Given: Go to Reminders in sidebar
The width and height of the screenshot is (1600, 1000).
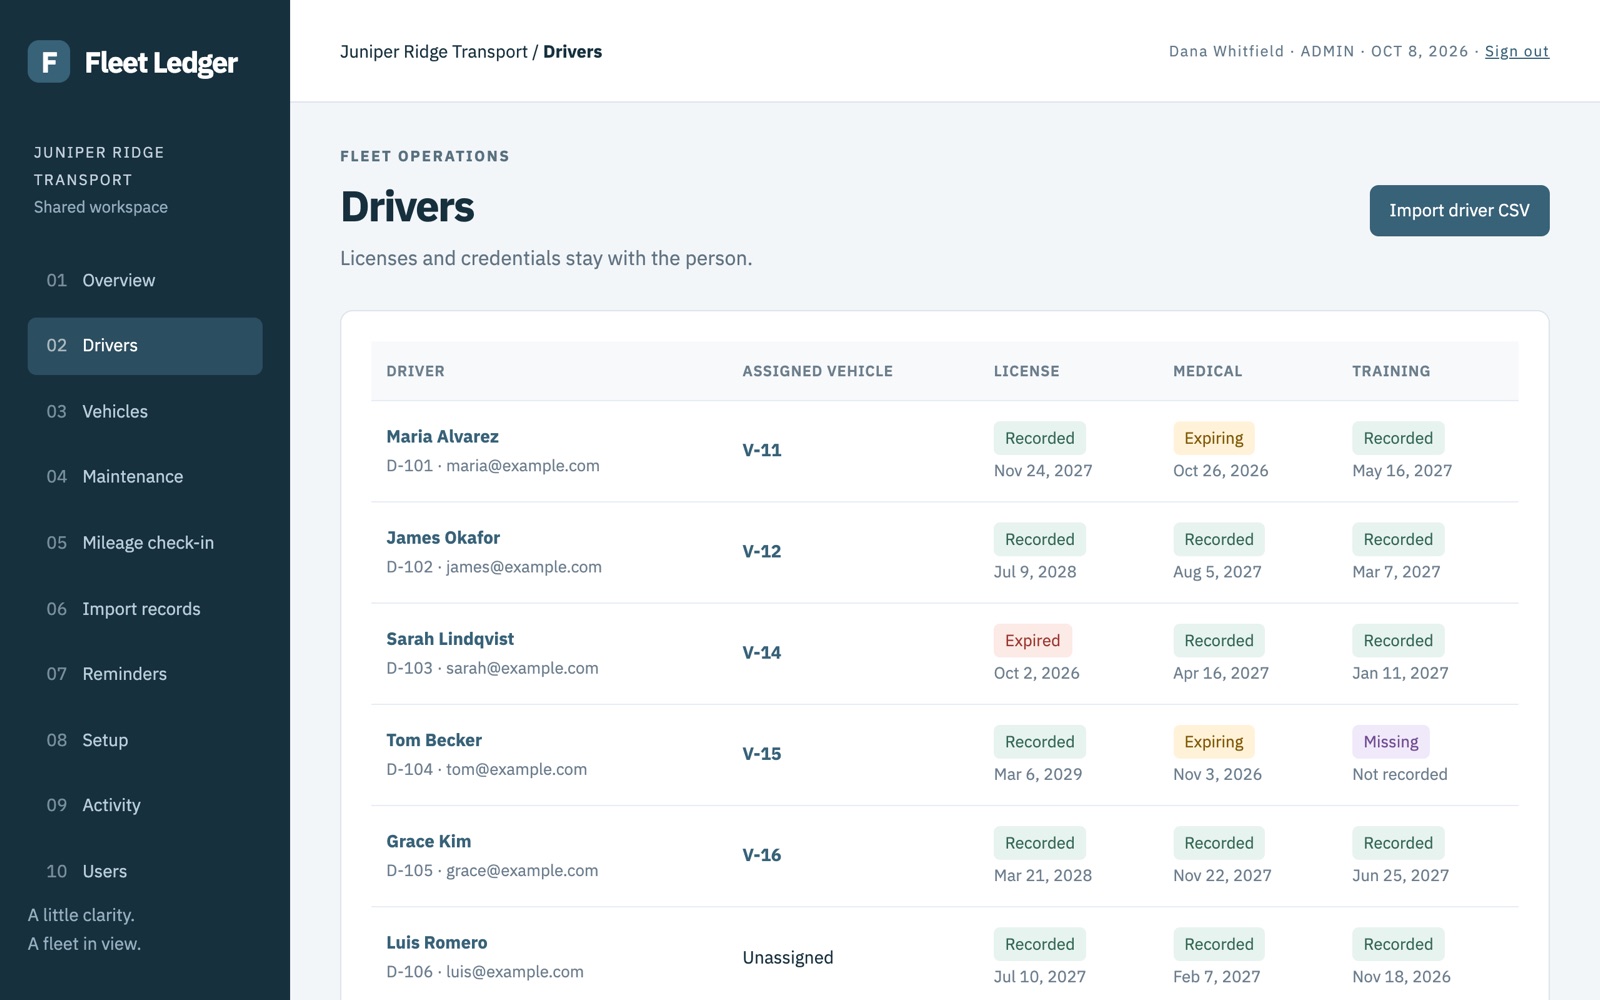Looking at the screenshot, I should tap(145, 674).
